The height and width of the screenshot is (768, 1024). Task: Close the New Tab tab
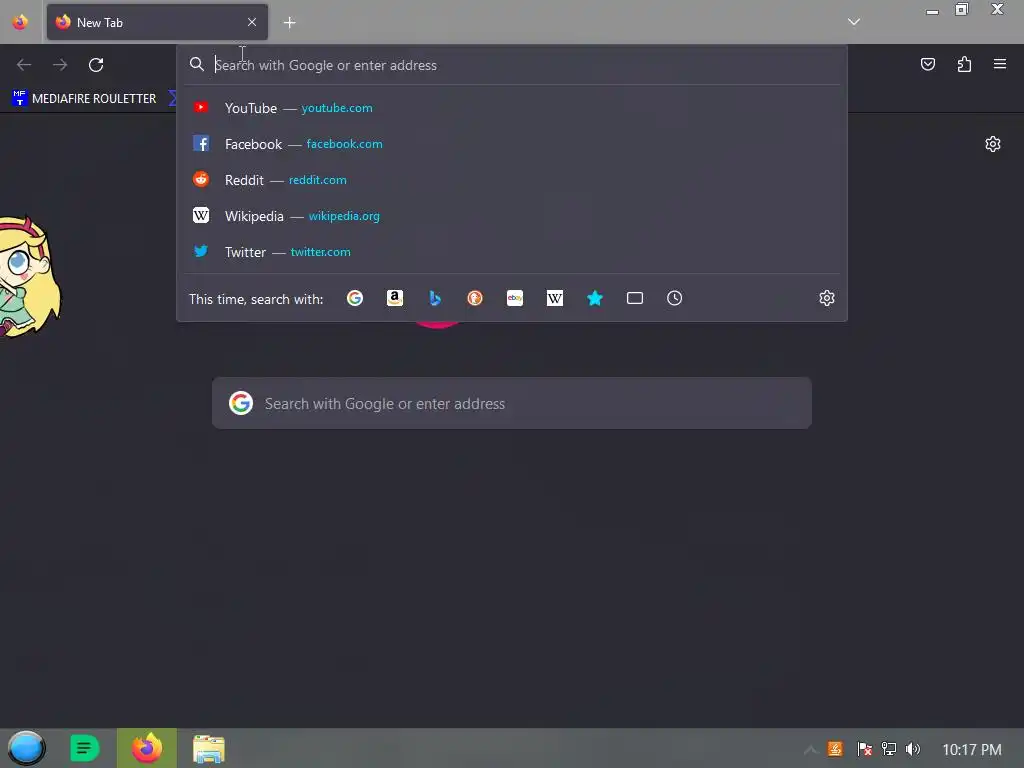(252, 22)
